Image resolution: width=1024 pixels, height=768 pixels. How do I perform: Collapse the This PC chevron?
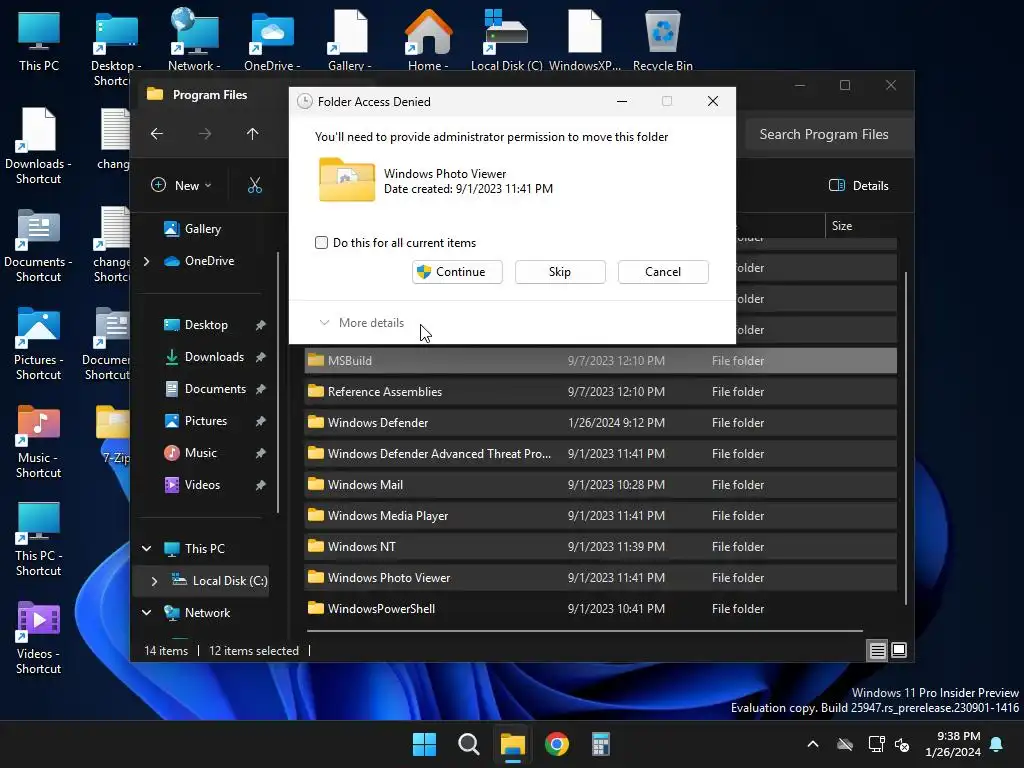tap(147, 549)
